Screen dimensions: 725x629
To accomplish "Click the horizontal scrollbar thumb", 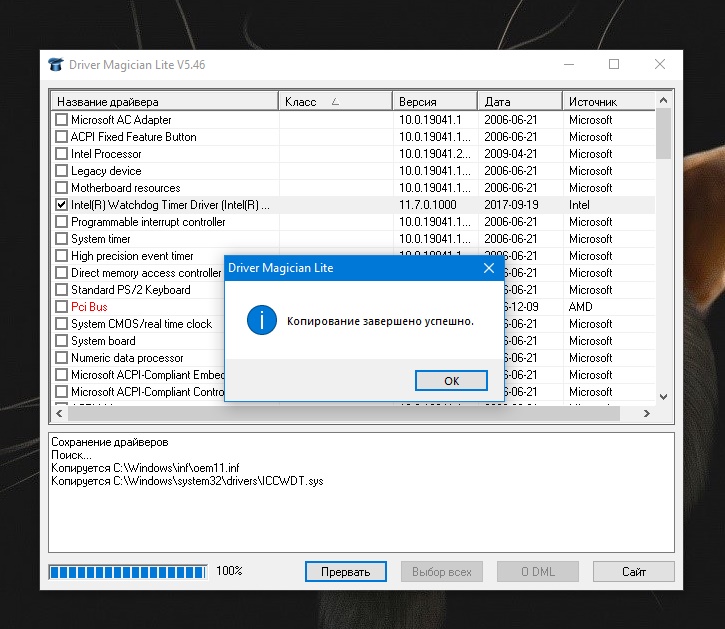I will click(344, 413).
